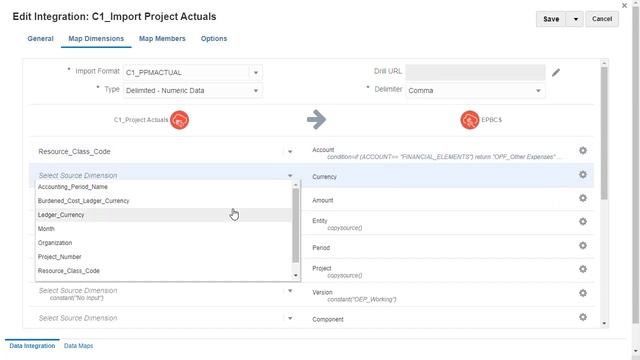Click the constant("No Input") source expression
Viewport: 640px width, 360px height.
pos(77,298)
